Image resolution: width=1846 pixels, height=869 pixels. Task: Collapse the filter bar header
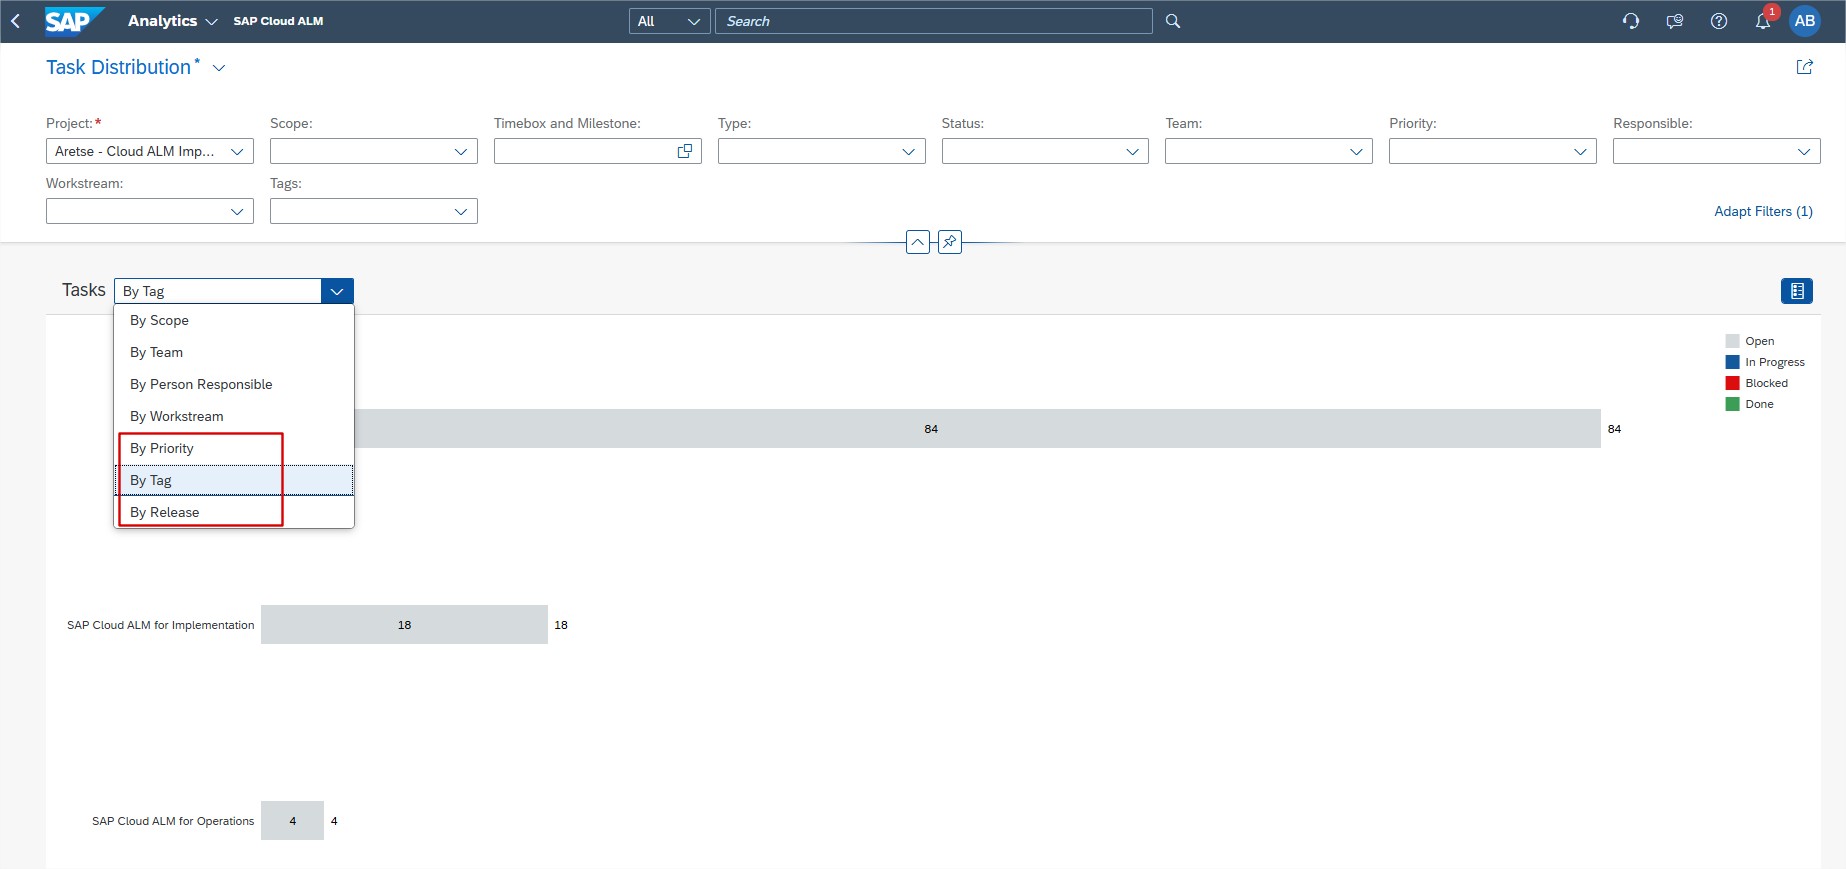(x=917, y=242)
